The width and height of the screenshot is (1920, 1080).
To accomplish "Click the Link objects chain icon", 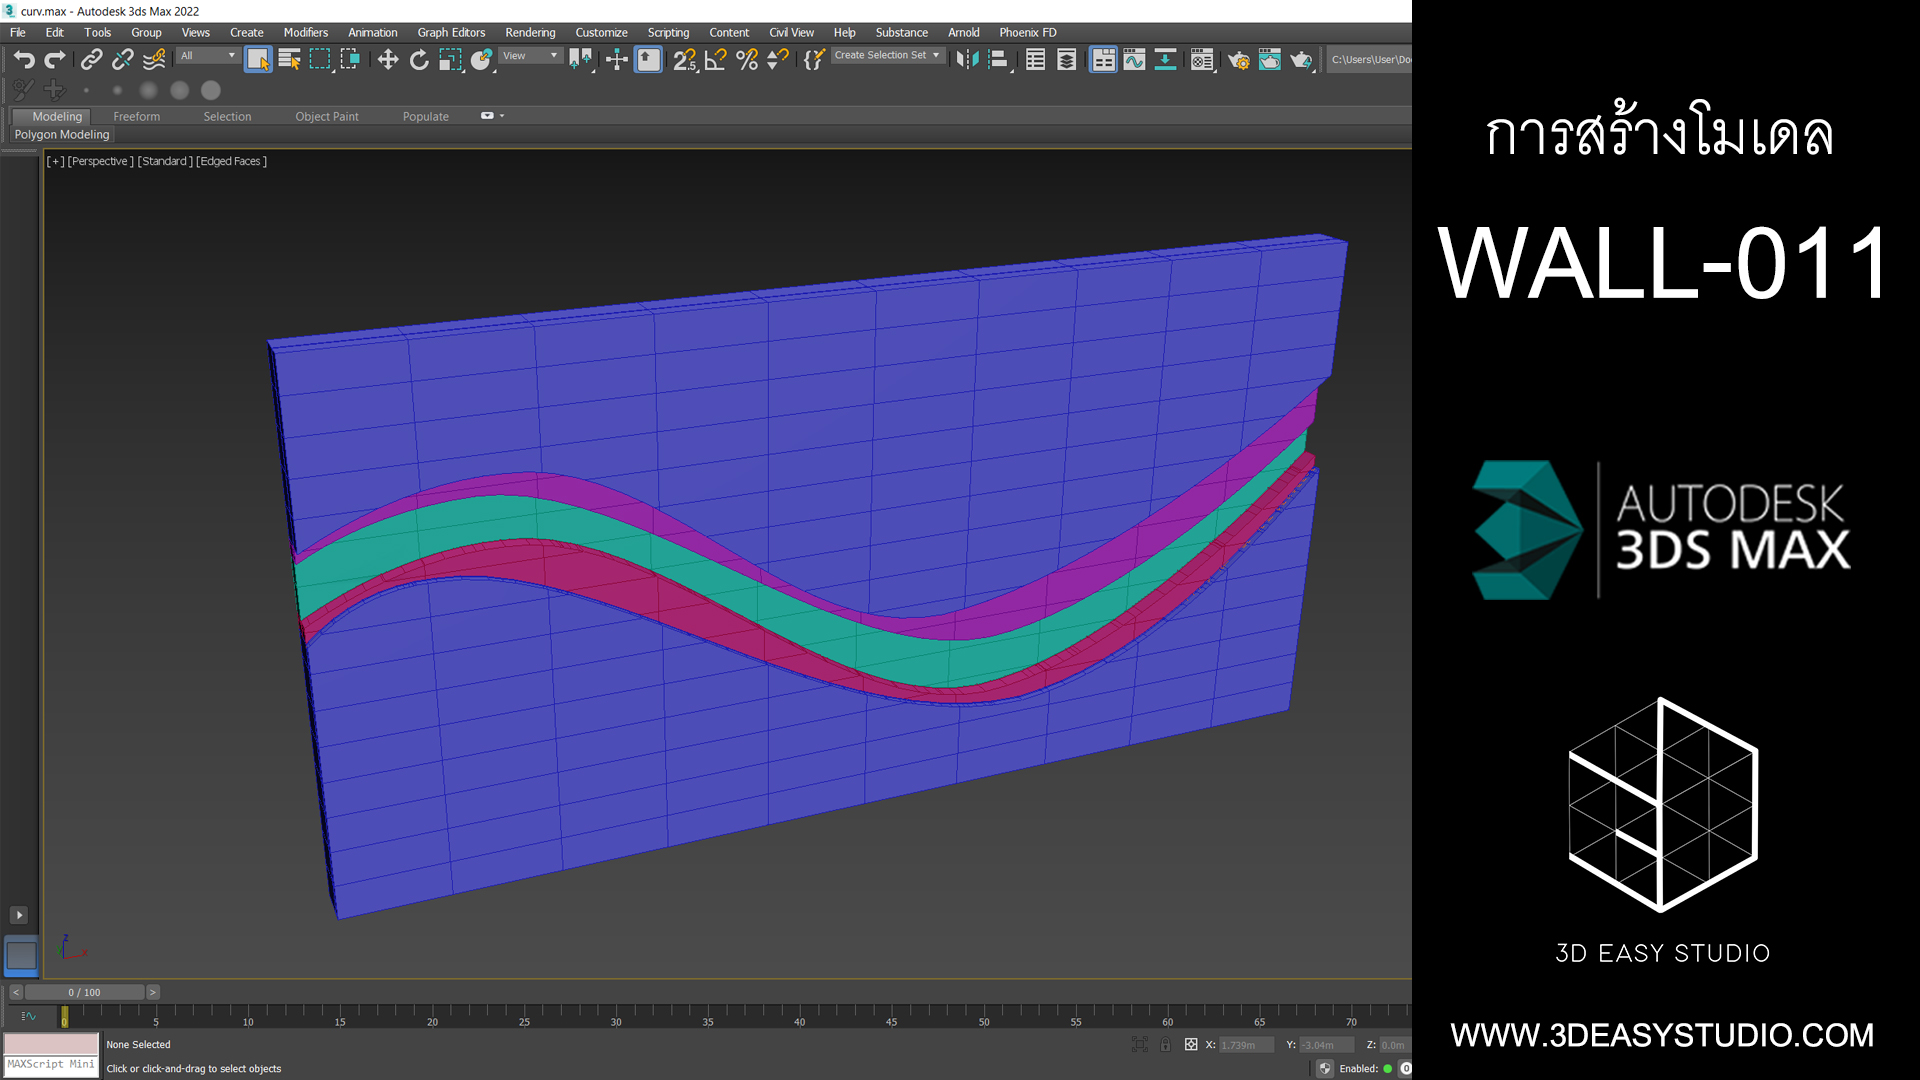I will pyautogui.click(x=91, y=60).
